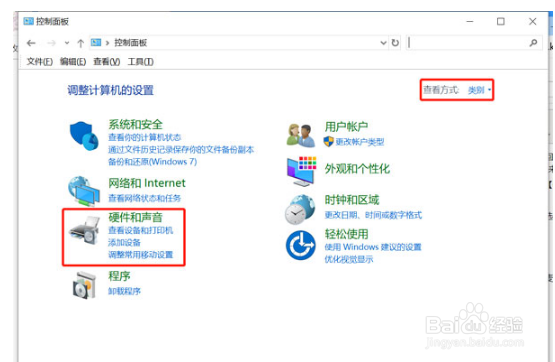
Task: Click 使用 Windows 建议的设置 link
Action: point(373,247)
